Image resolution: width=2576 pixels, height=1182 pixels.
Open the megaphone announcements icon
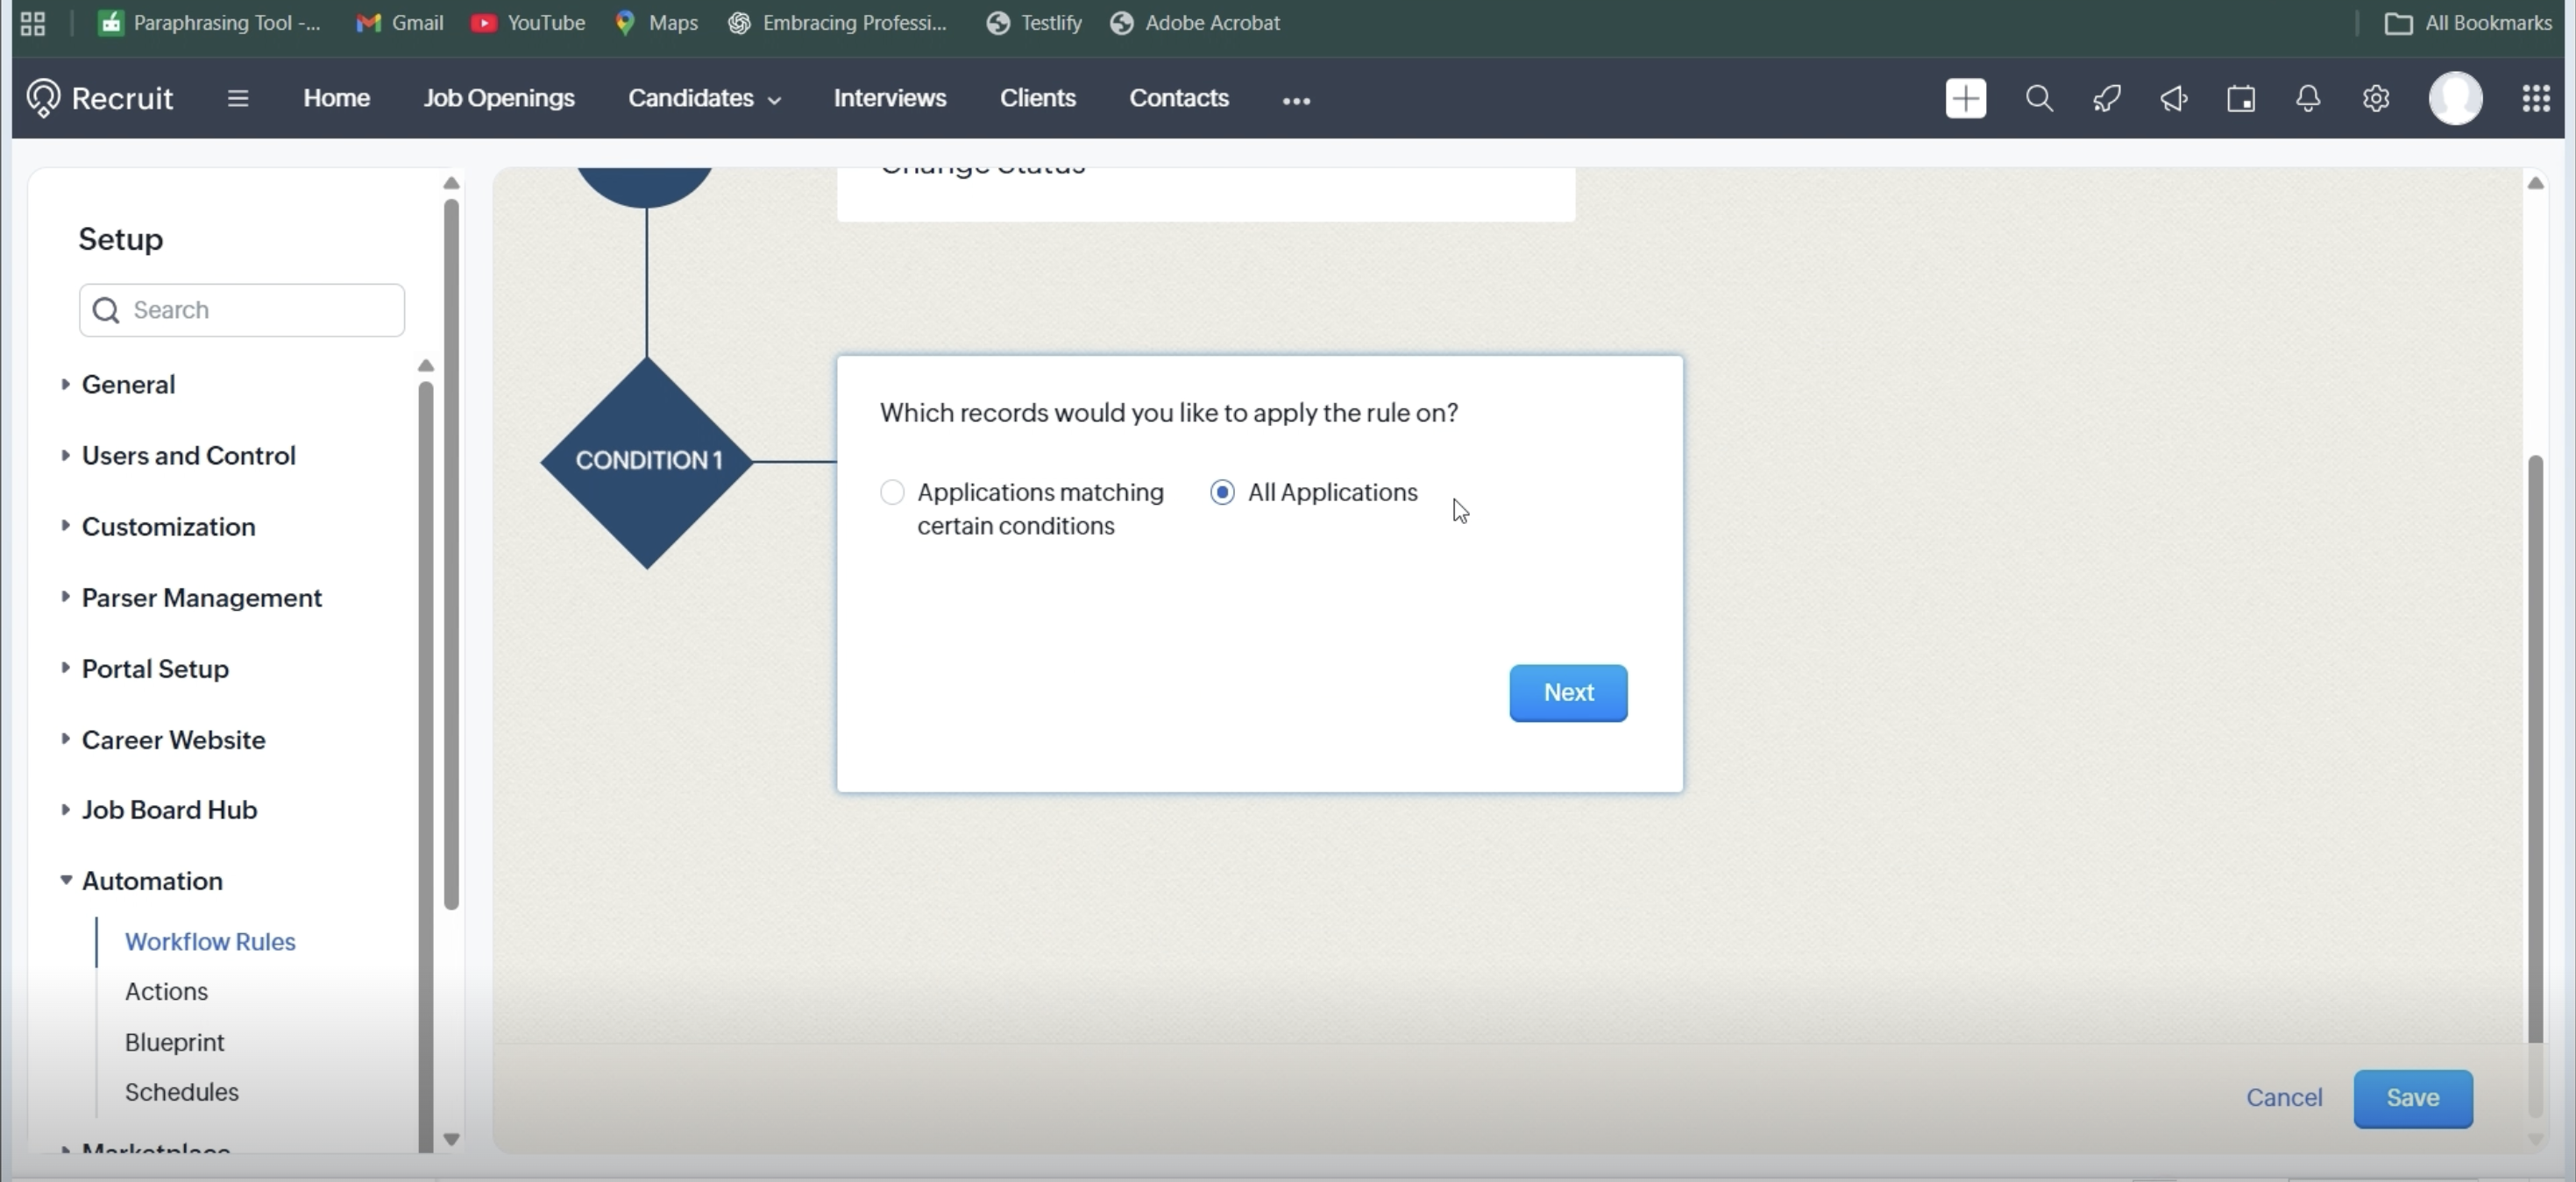tap(2174, 99)
